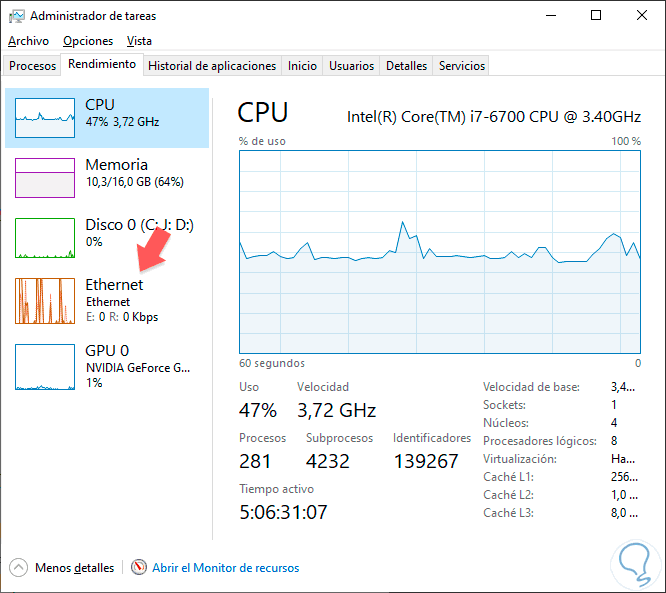The width and height of the screenshot is (666, 593).
Task: Open the Ethernet network graph thumbnail
Action: coord(45,300)
